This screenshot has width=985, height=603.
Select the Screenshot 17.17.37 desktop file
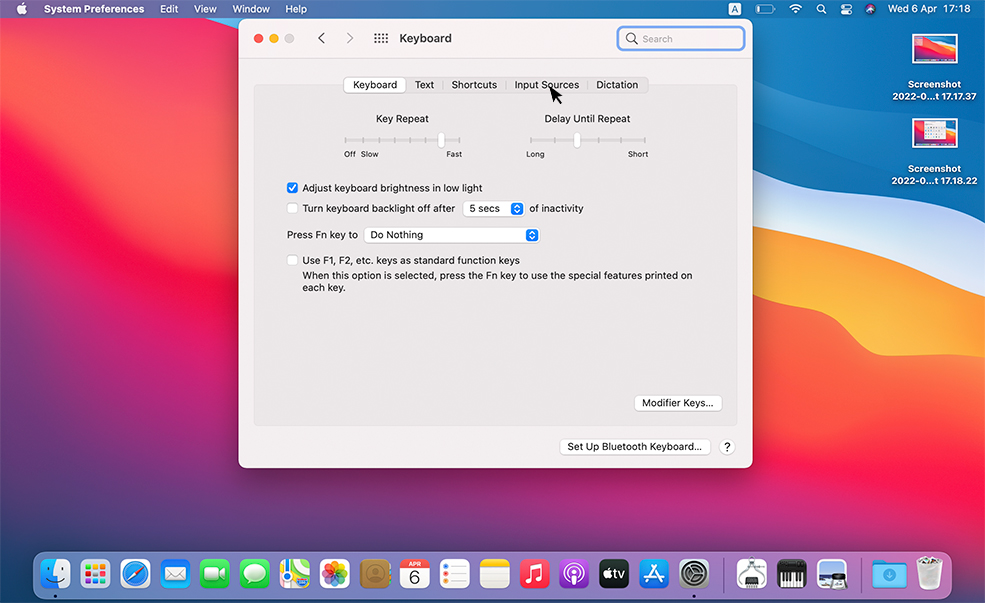[x=934, y=67]
